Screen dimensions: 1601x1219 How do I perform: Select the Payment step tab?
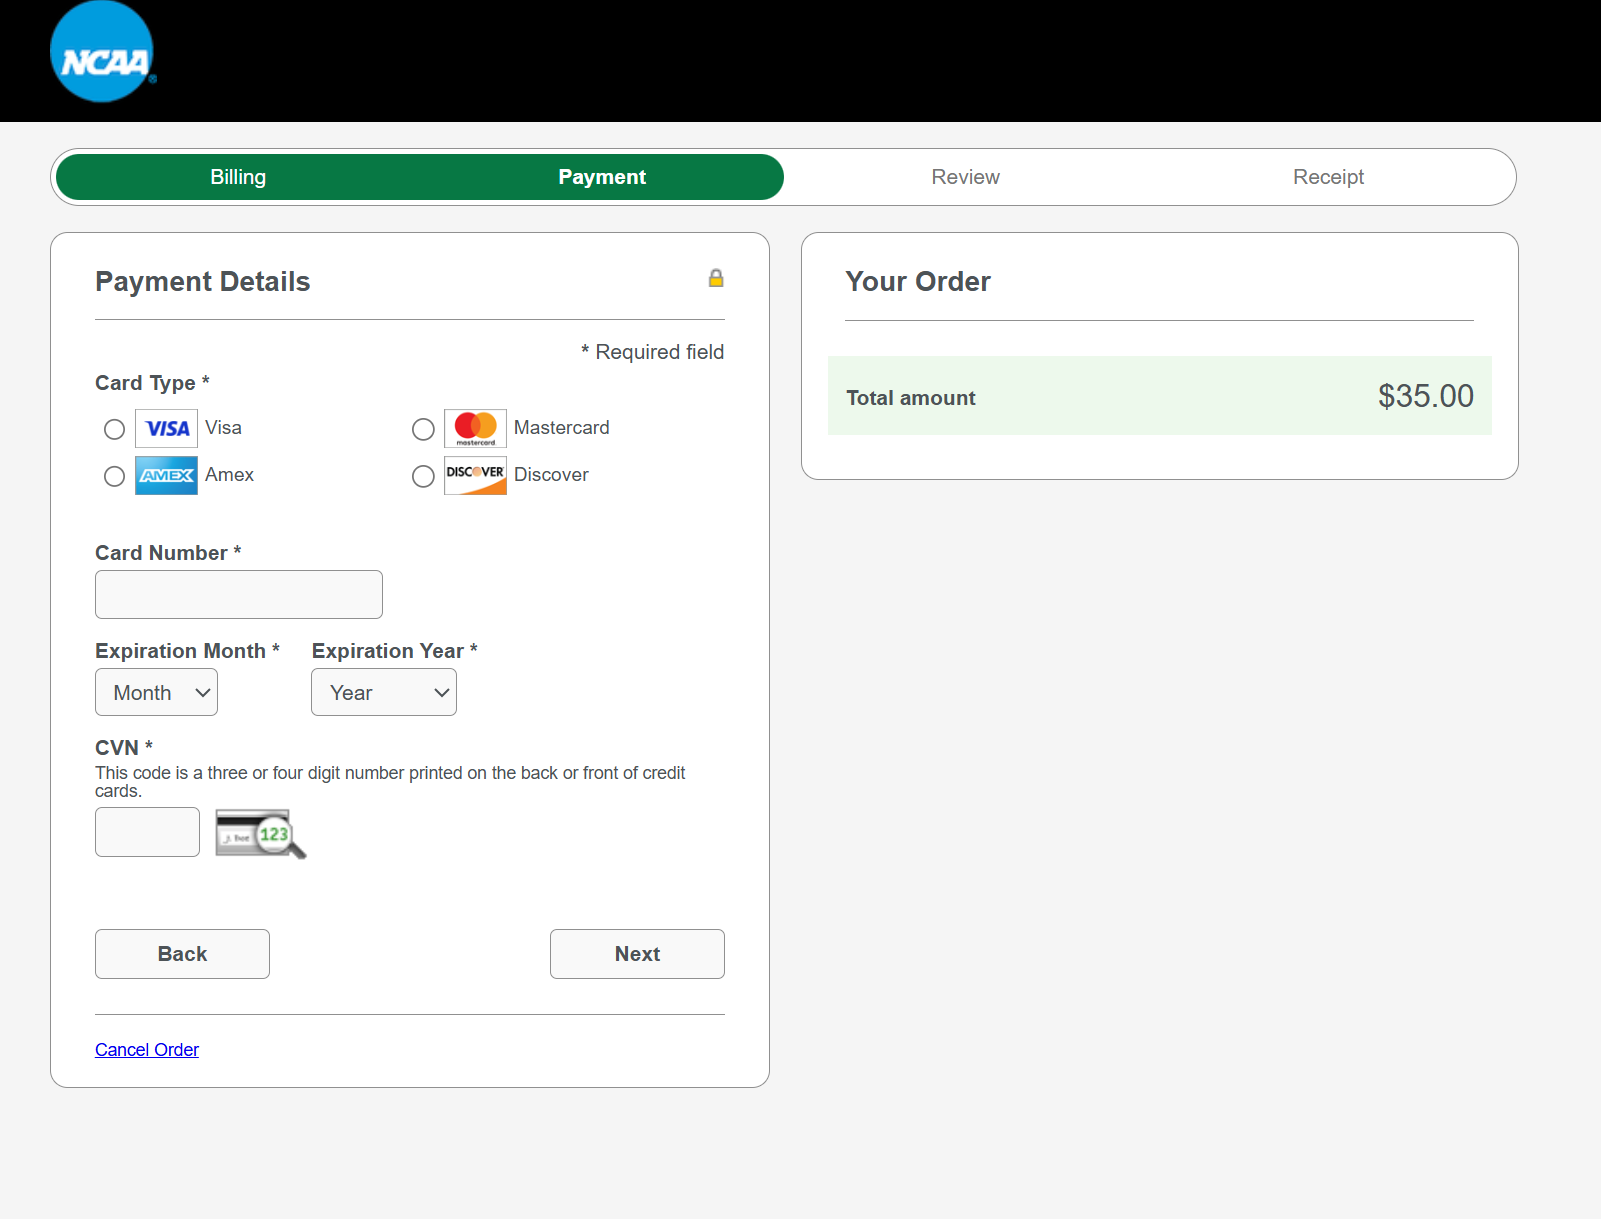tap(602, 177)
